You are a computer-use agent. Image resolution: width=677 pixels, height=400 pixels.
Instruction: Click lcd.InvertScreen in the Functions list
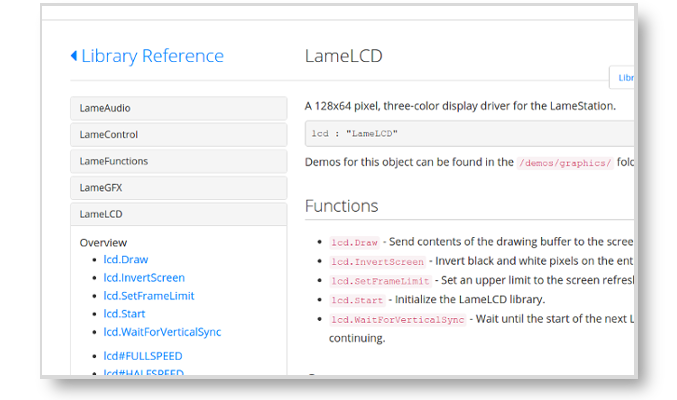point(378,262)
